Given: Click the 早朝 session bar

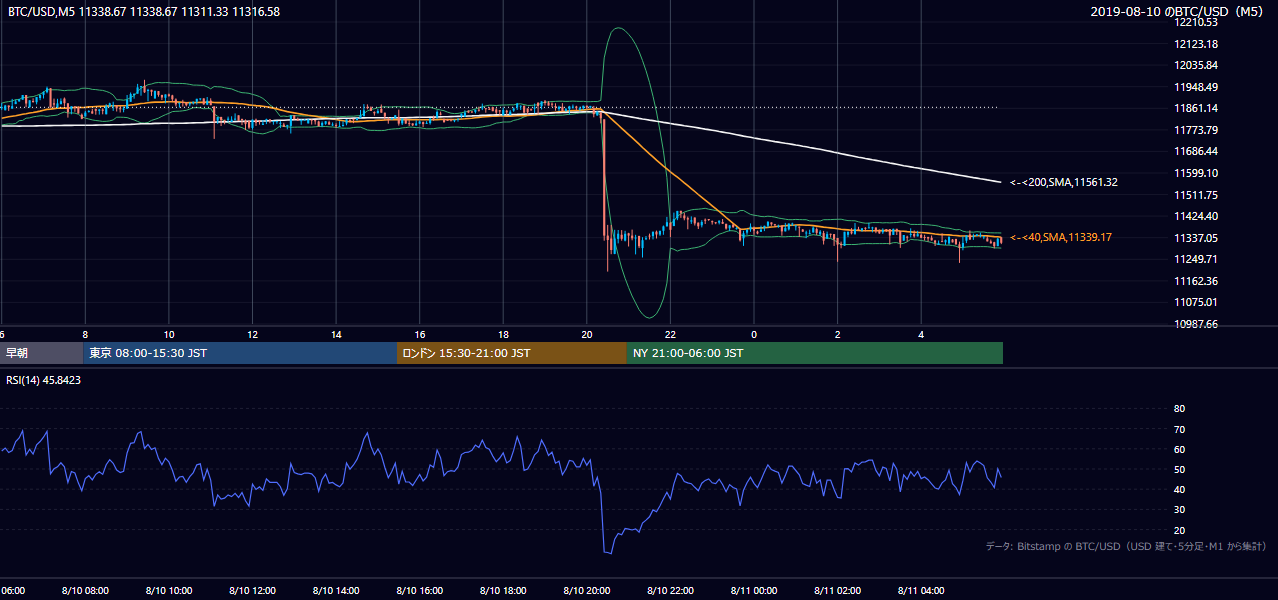Looking at the screenshot, I should click(x=41, y=353).
